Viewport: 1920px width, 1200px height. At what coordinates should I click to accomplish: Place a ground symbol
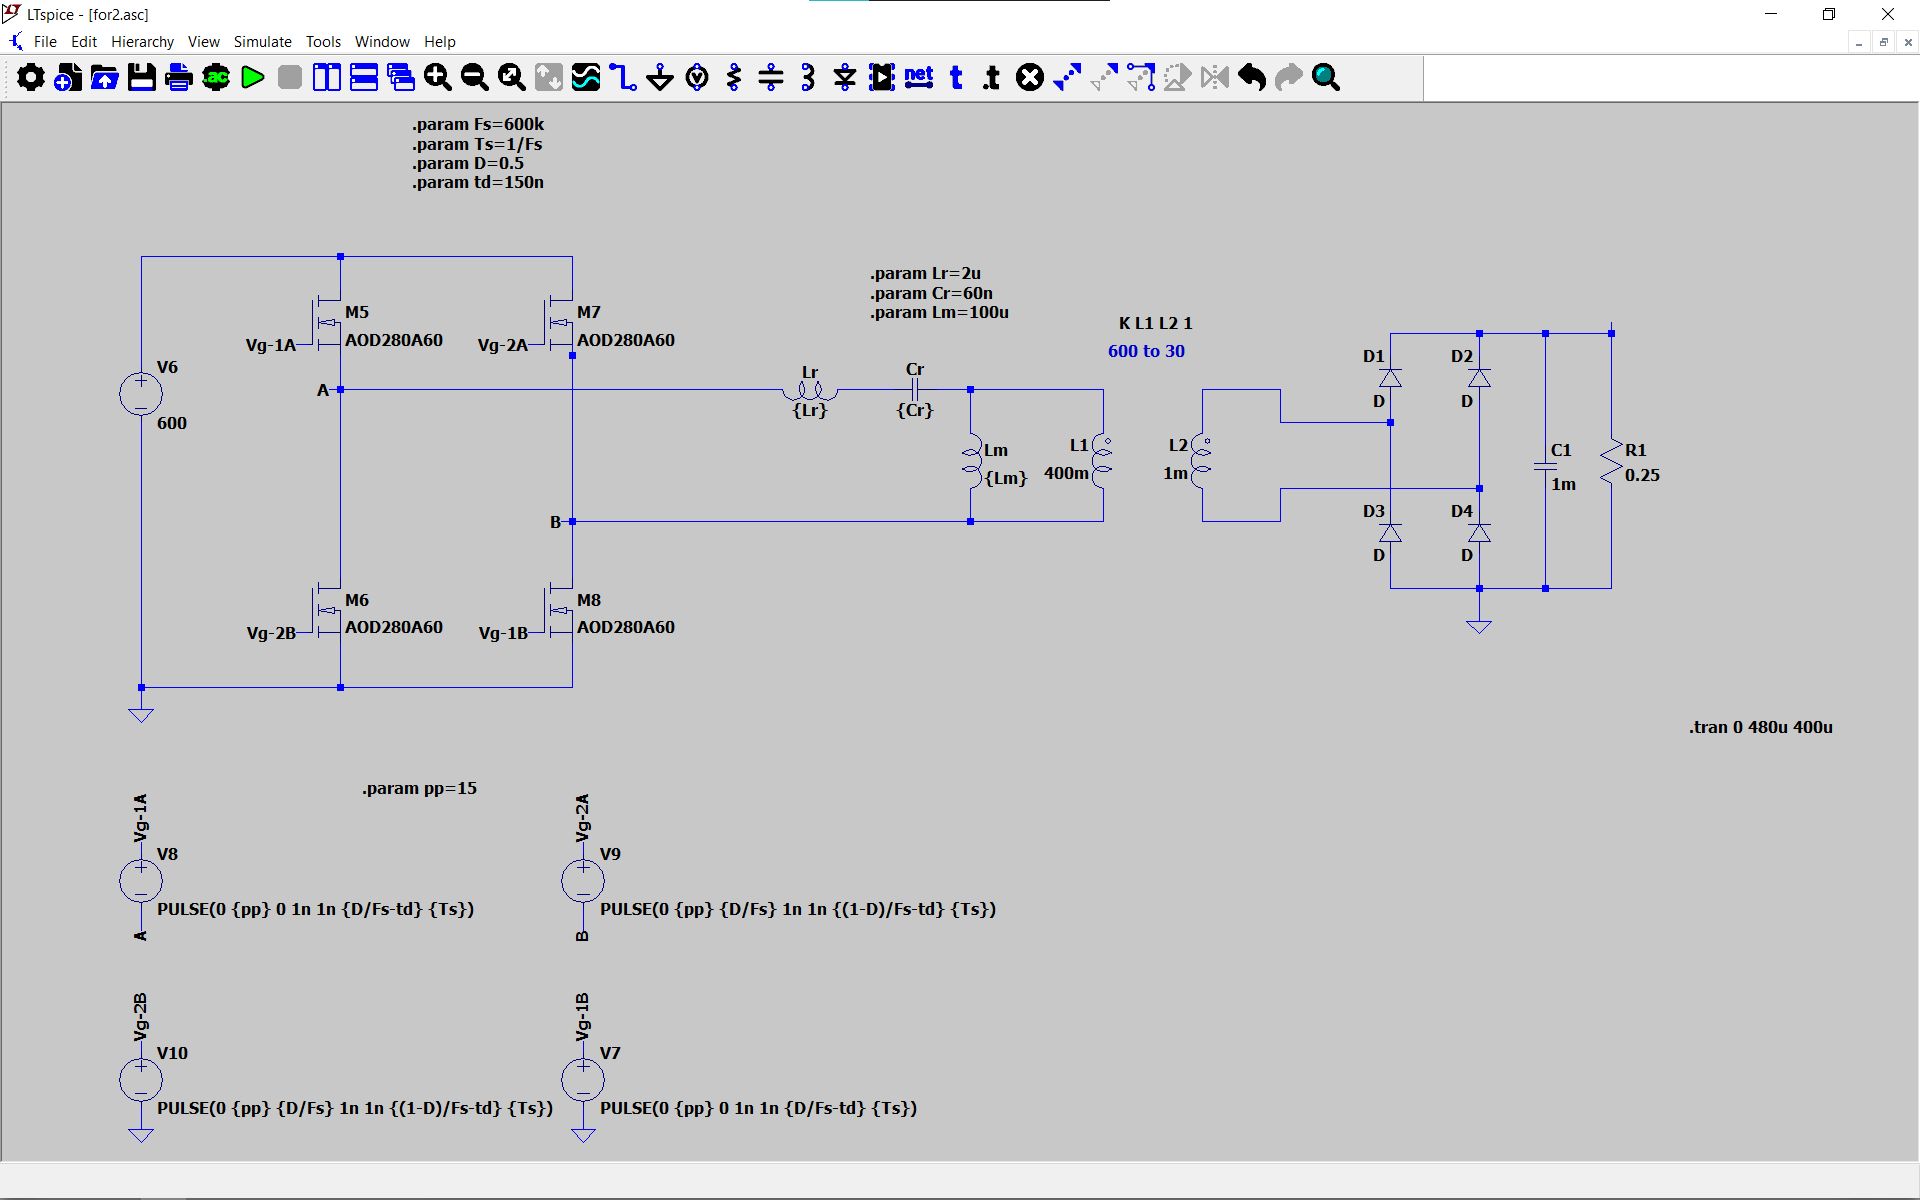click(660, 77)
